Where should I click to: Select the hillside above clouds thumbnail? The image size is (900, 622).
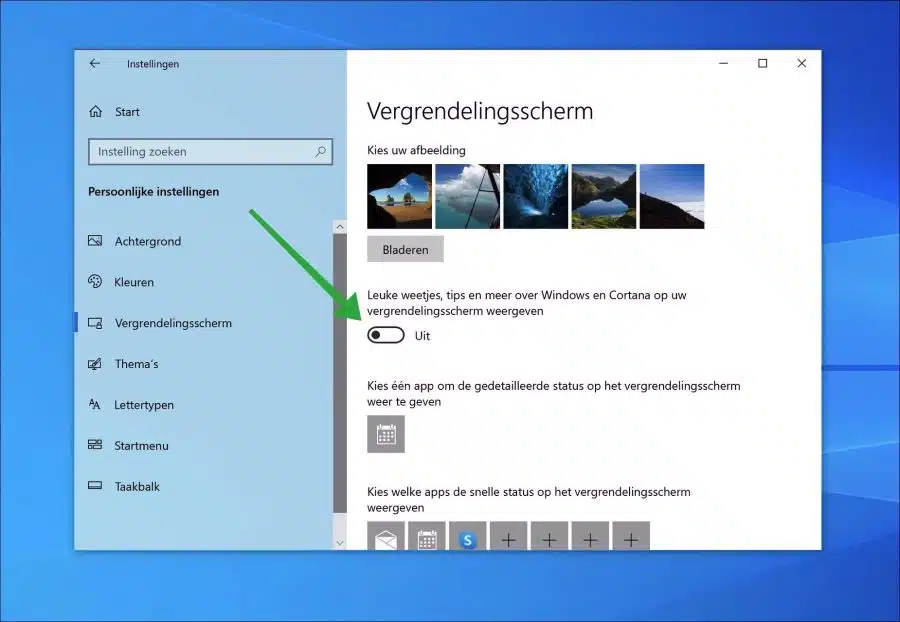672,196
